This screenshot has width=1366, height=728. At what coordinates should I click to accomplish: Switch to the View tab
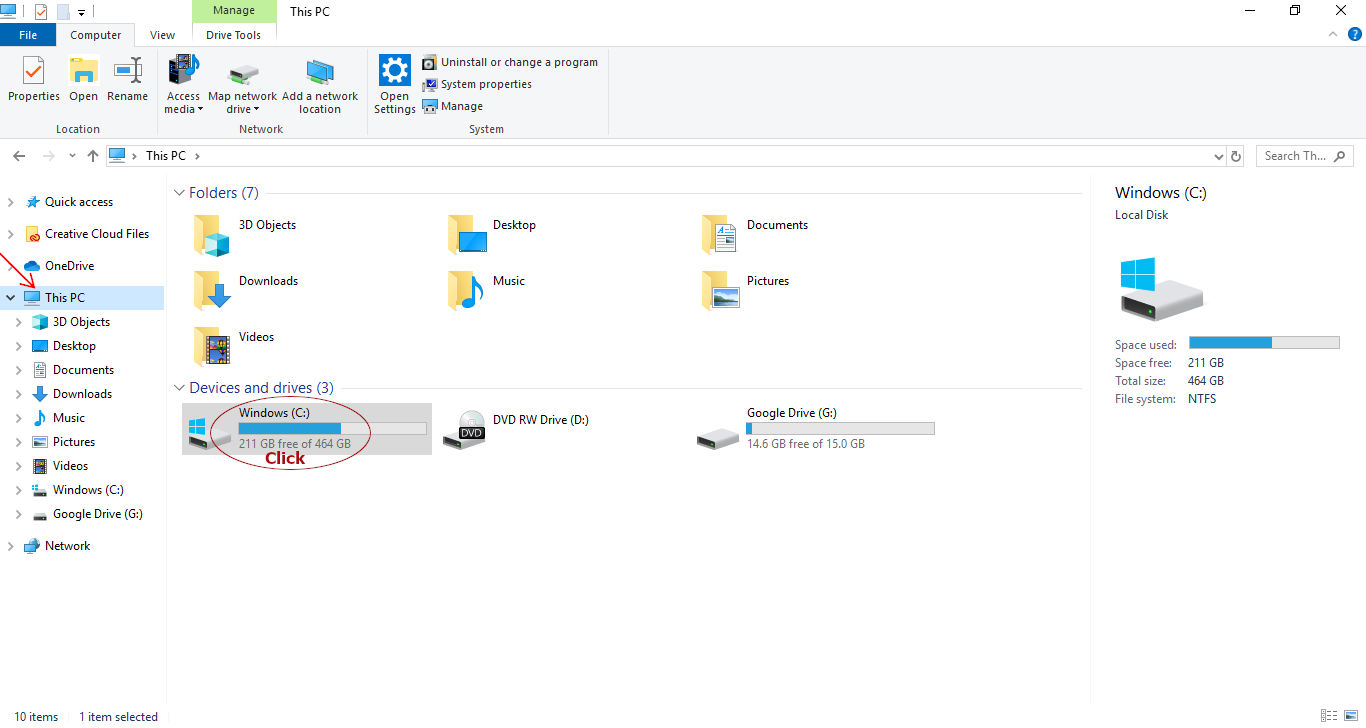pos(162,35)
